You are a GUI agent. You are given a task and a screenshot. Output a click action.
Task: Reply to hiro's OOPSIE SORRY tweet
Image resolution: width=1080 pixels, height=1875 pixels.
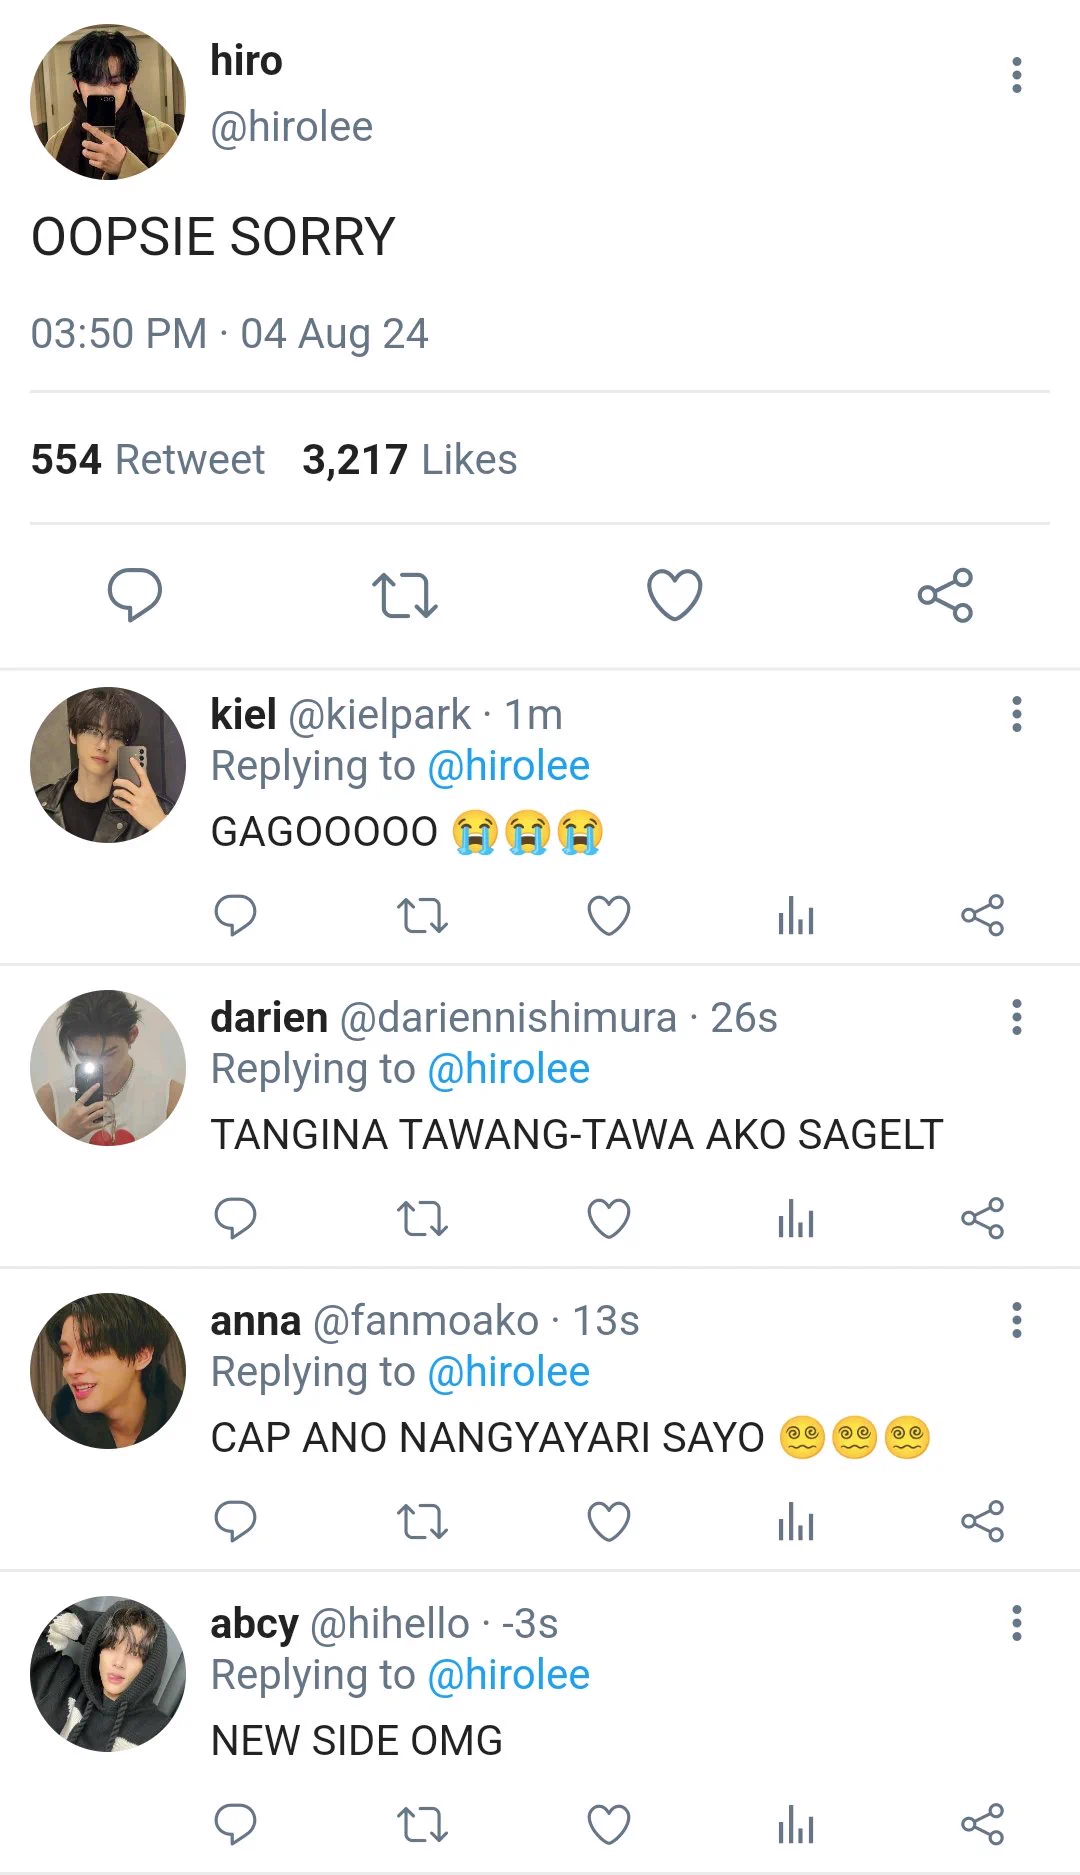tap(135, 595)
